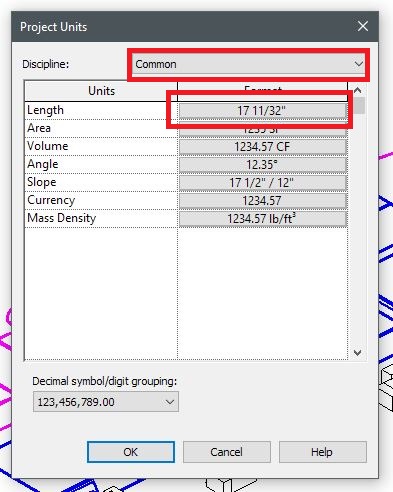
Task: Confirm with the OK button
Action: pyautogui.click(x=131, y=452)
